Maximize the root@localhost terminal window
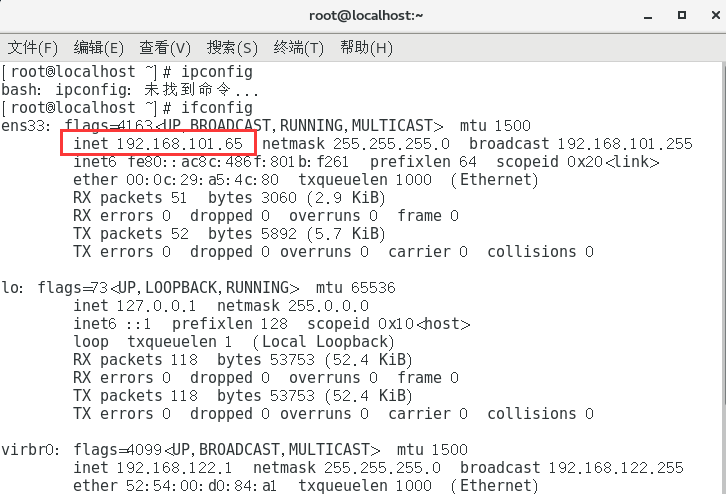The image size is (726, 494). [x=682, y=15]
